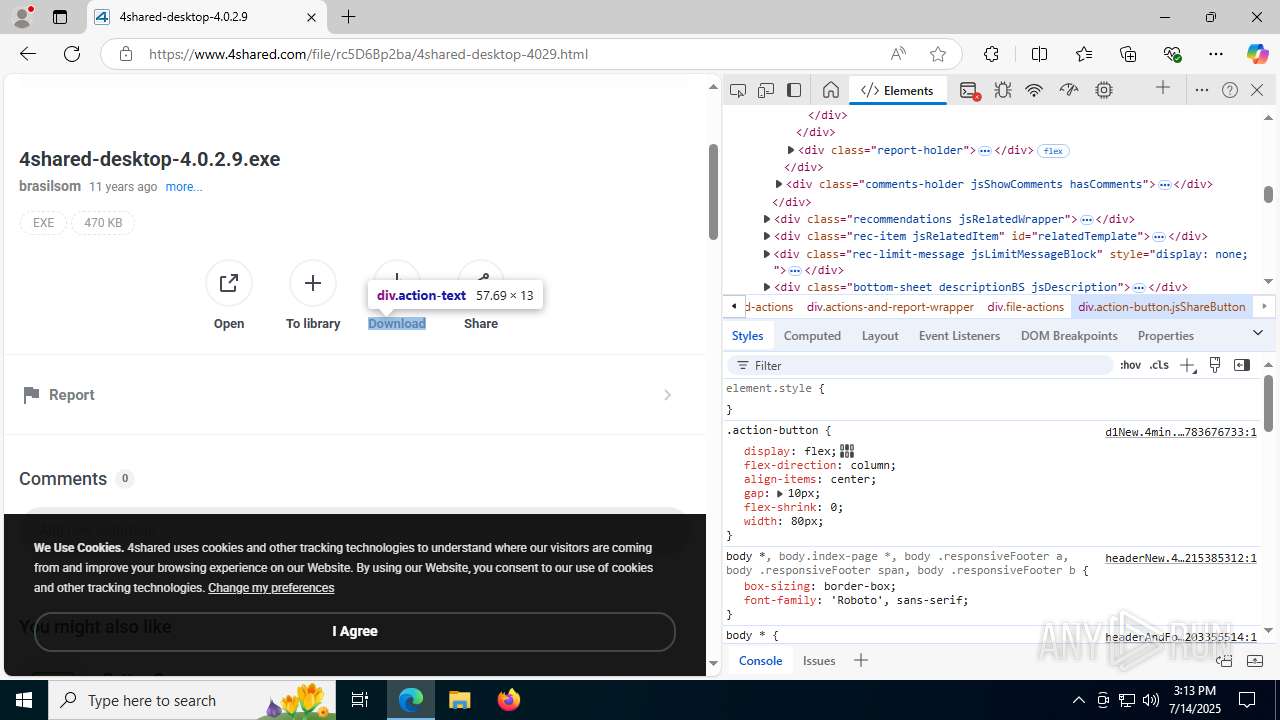This screenshot has width=1280, height=720.
Task: Add page to favorites star icon
Action: 937,54
